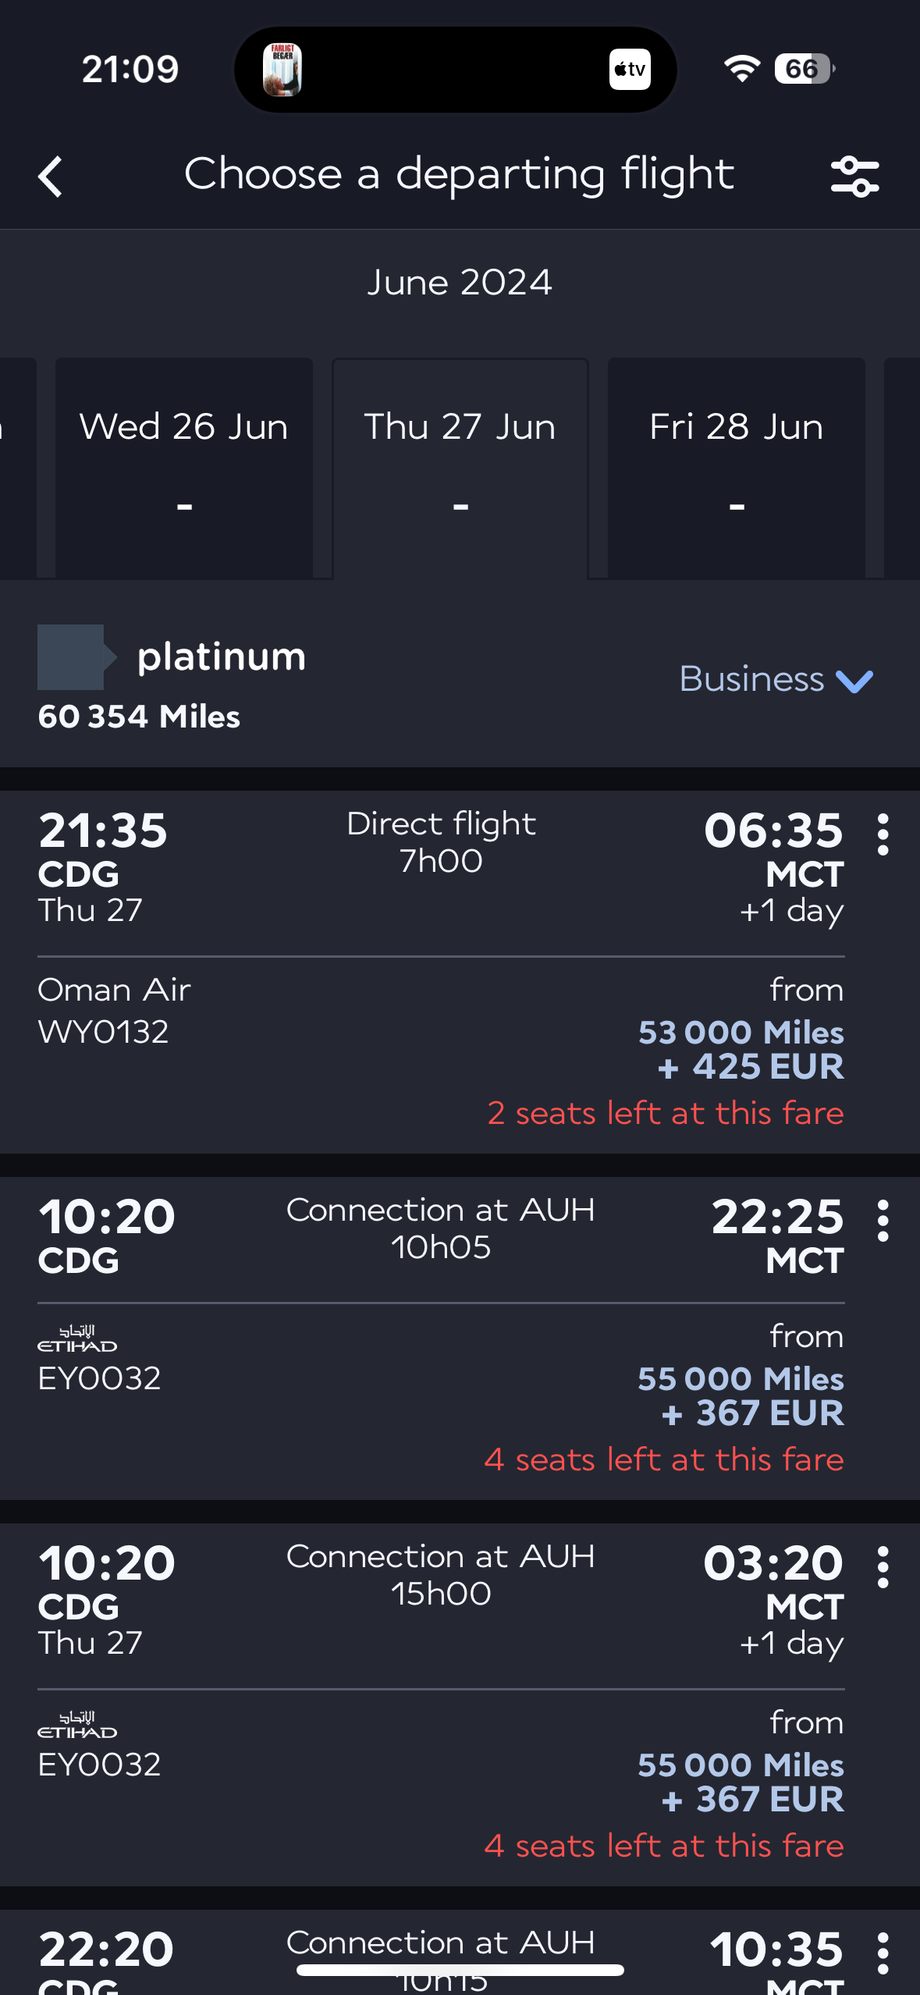The width and height of the screenshot is (920, 1995).
Task: Choose the 53 000 Miles + 425 EUR fare
Action: coord(741,1050)
